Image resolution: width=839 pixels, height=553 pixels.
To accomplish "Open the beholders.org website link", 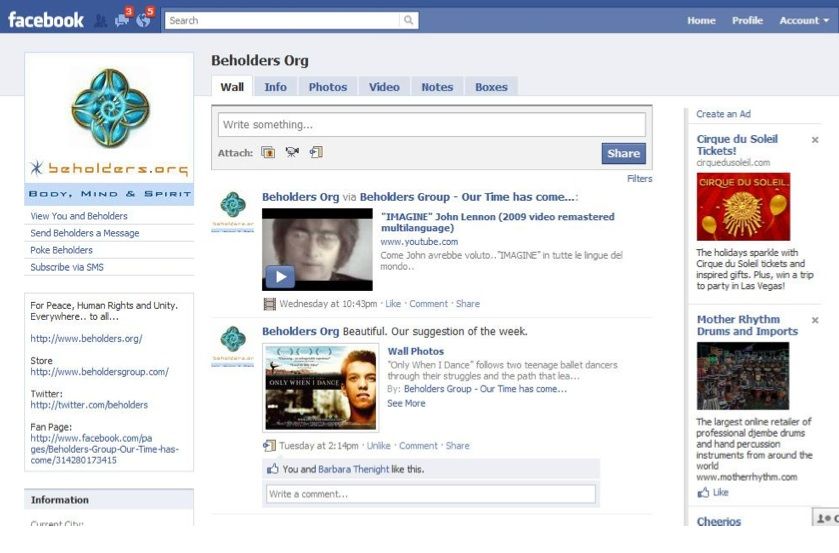I will coord(86,338).
